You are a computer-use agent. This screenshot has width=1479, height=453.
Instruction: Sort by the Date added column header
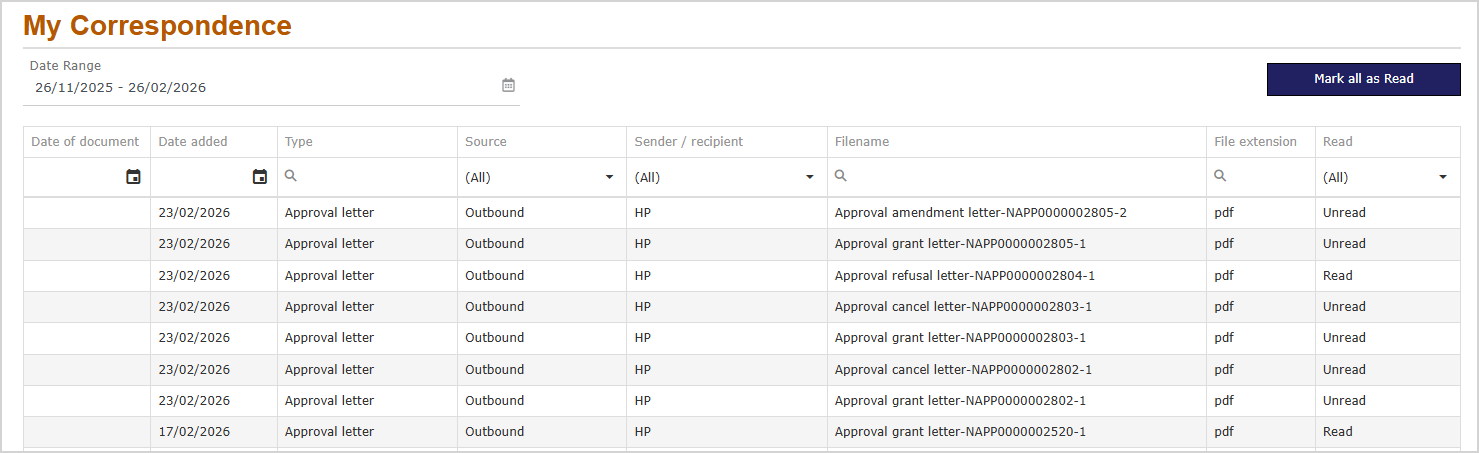click(x=193, y=142)
